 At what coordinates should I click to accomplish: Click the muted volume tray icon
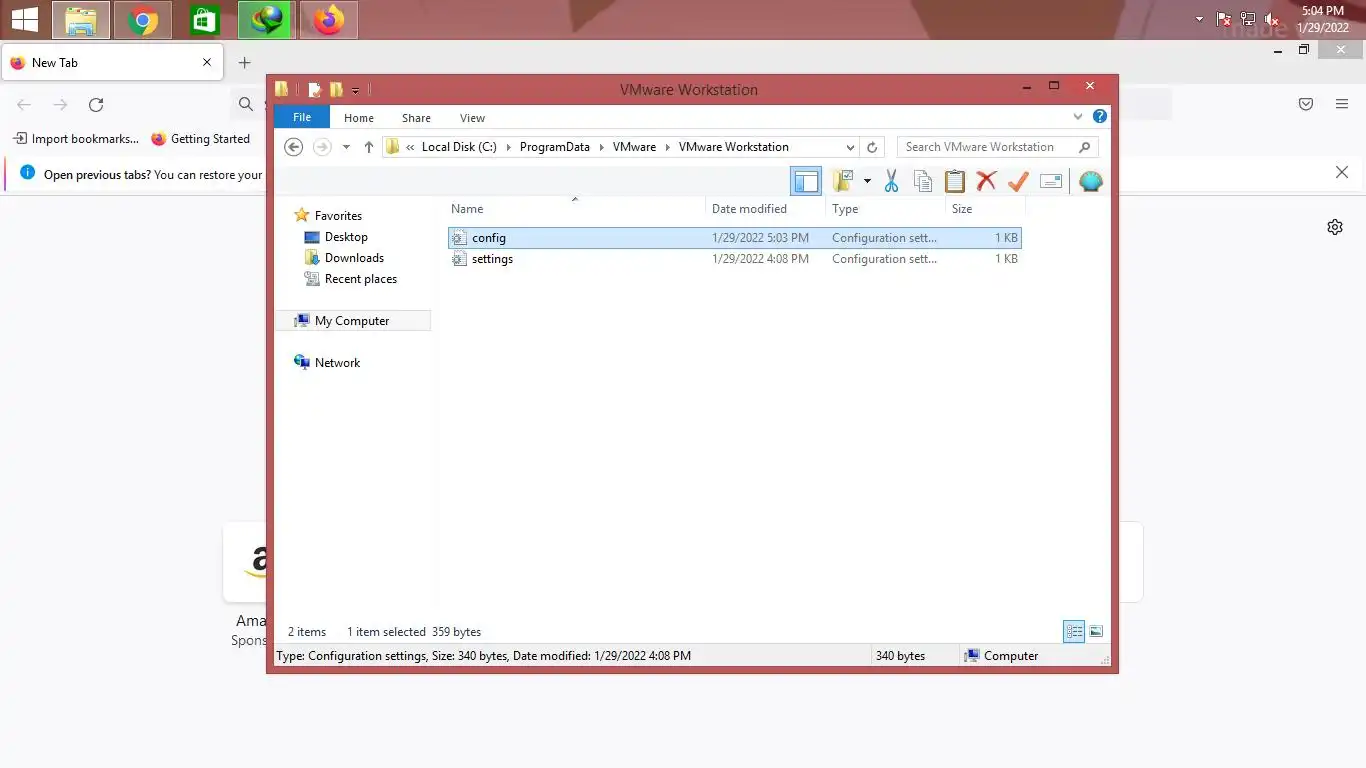coord(1272,19)
